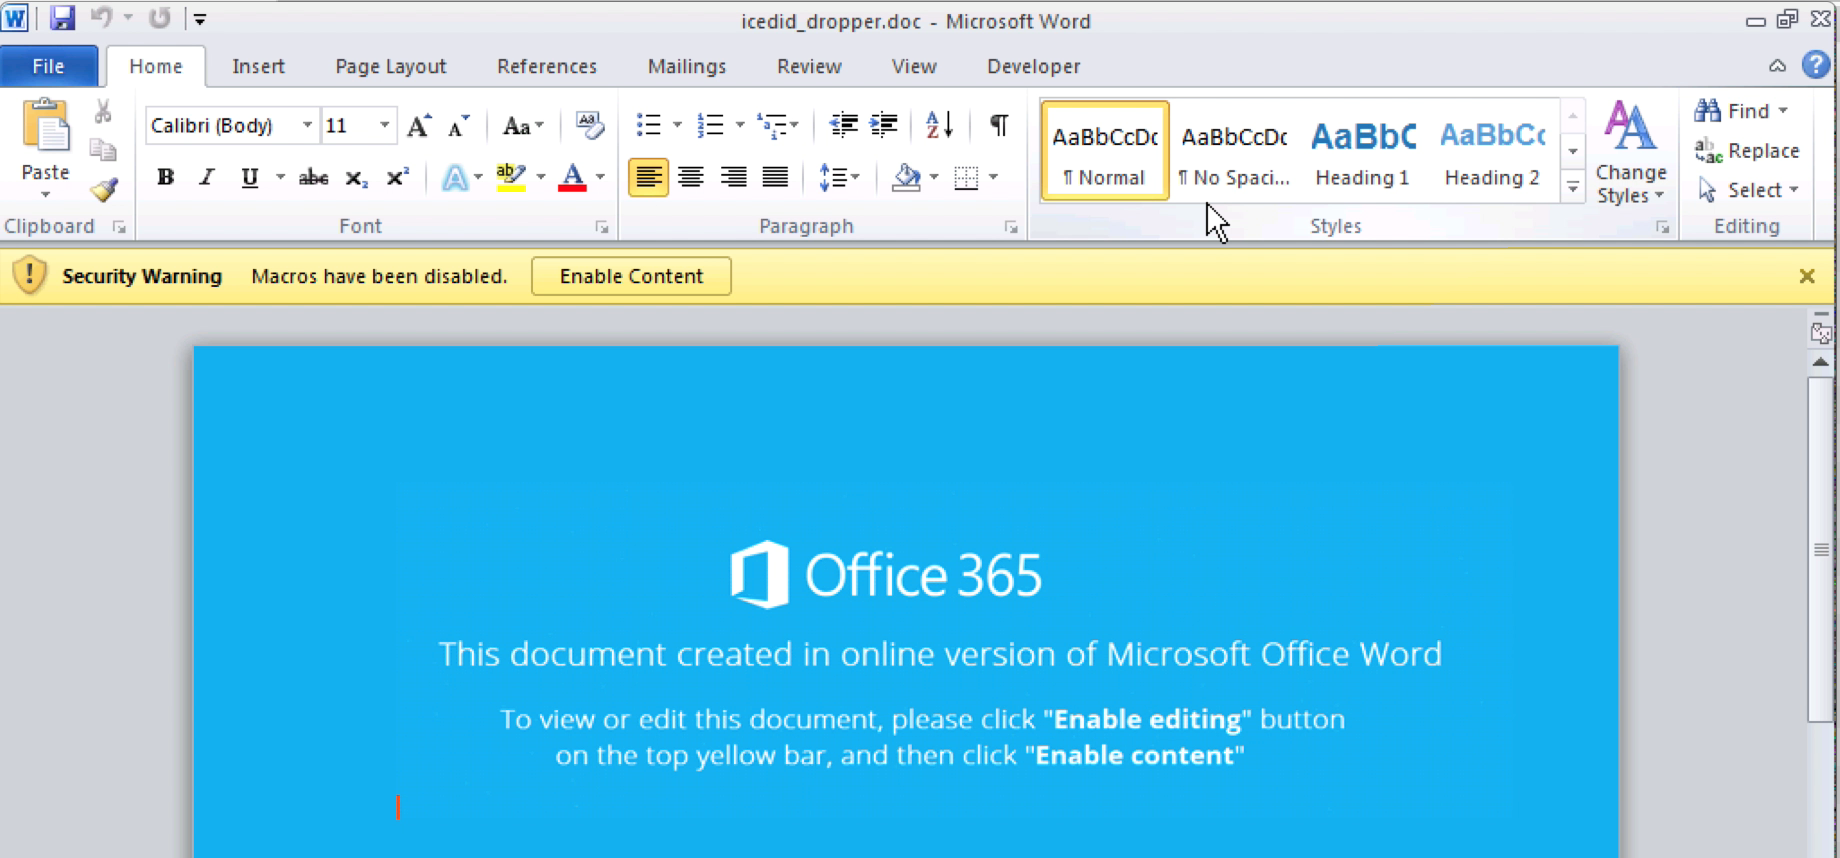The image size is (1840, 858).
Task: Apply the red font color swatch
Action: [x=572, y=178]
